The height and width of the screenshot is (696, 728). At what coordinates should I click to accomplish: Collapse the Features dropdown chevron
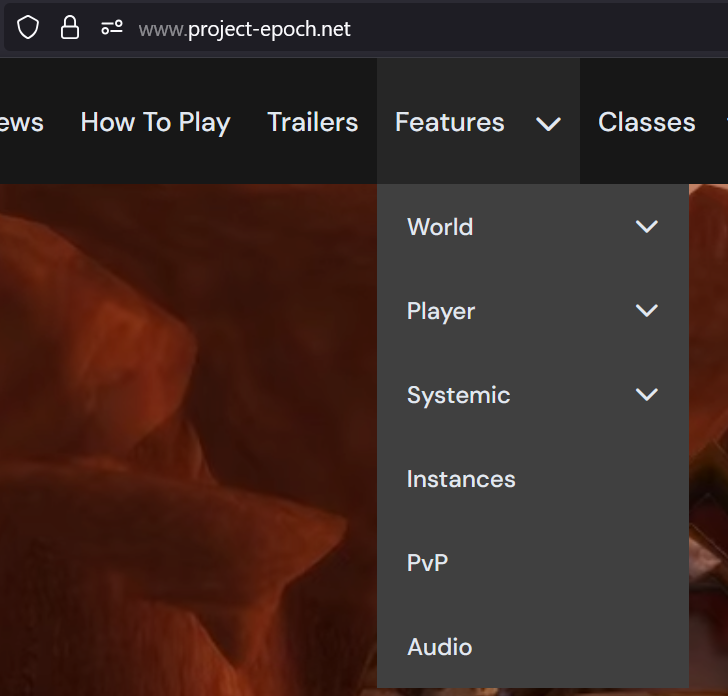click(548, 124)
